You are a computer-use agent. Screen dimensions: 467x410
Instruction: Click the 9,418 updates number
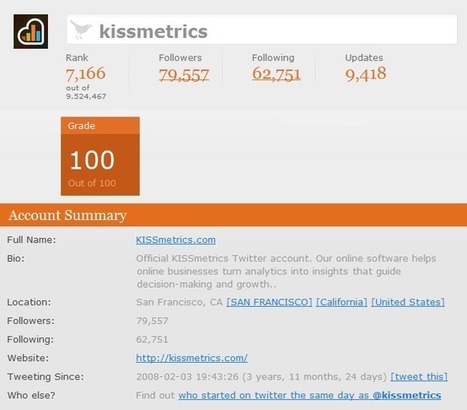pyautogui.click(x=366, y=74)
